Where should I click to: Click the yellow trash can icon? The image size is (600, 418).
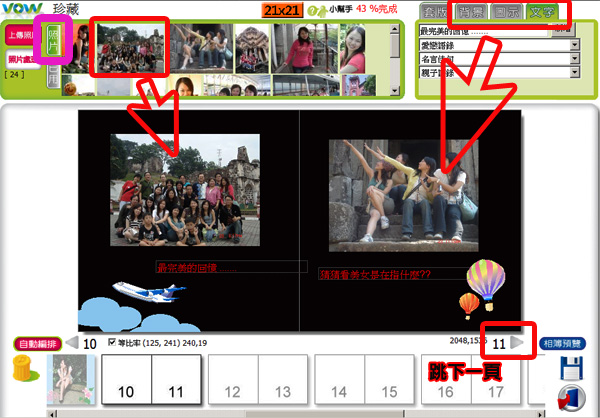point(24,368)
